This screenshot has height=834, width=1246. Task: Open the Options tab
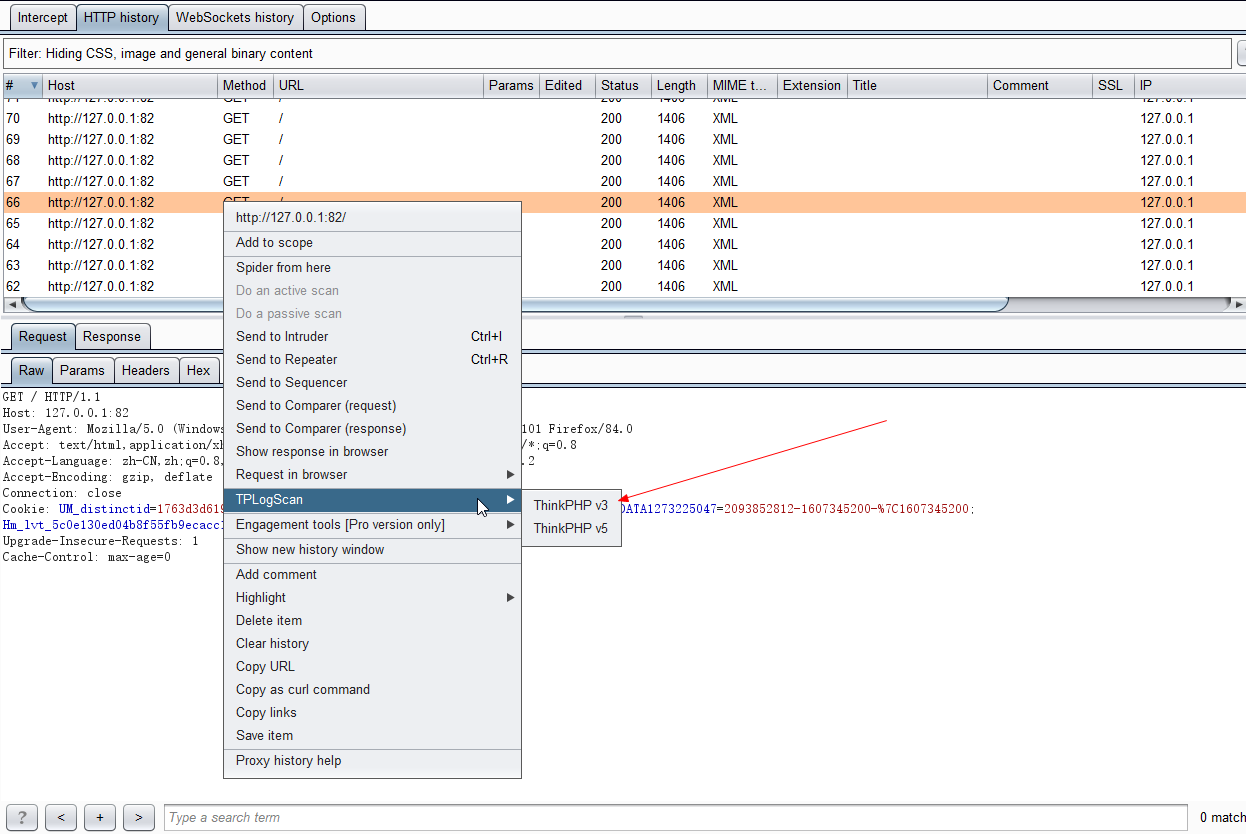coord(333,17)
